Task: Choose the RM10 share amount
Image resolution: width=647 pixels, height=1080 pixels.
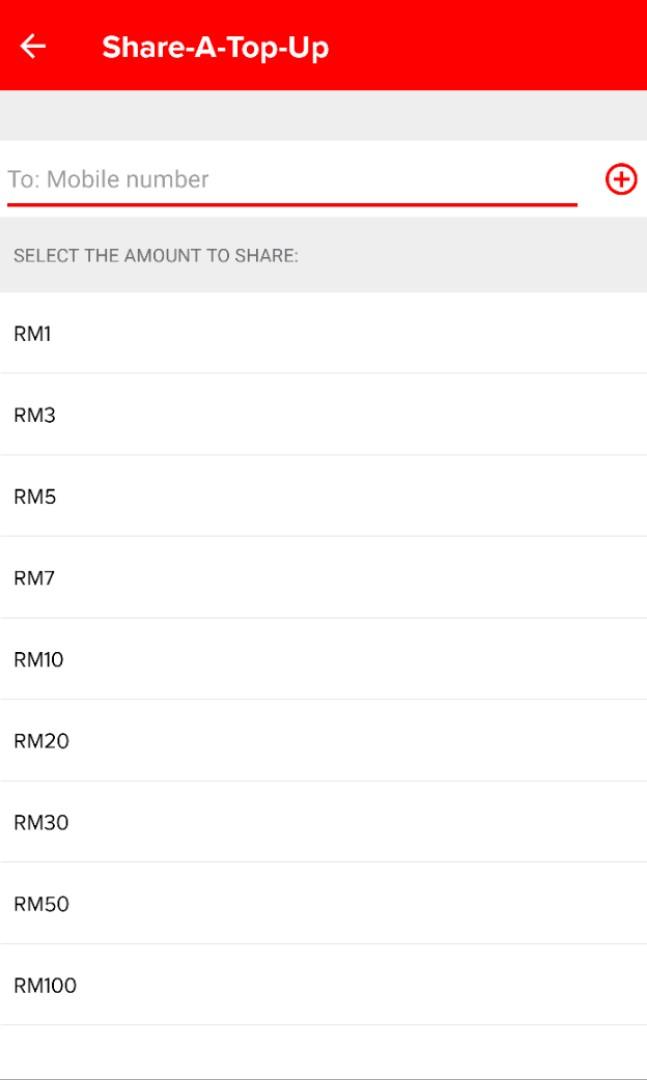Action: point(39,660)
